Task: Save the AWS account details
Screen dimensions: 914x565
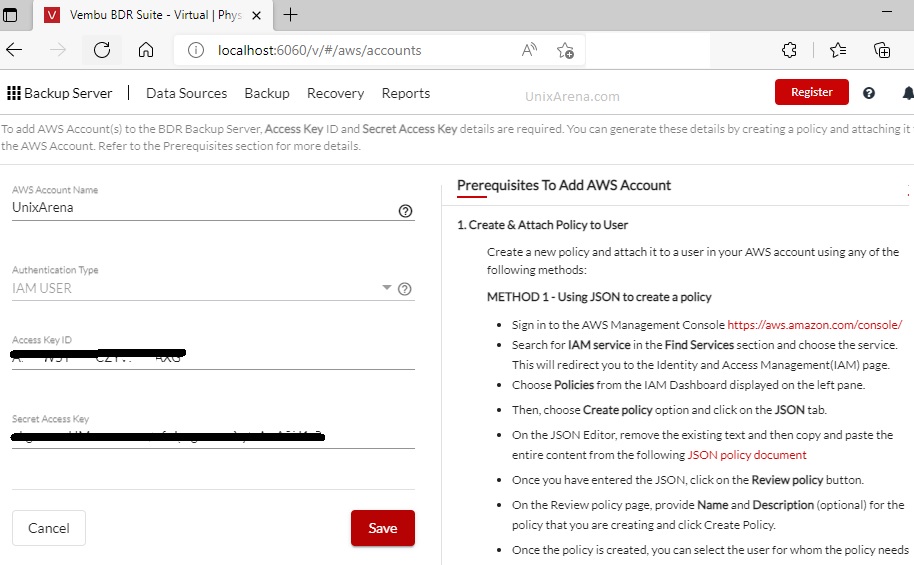Action: pyautogui.click(x=382, y=528)
